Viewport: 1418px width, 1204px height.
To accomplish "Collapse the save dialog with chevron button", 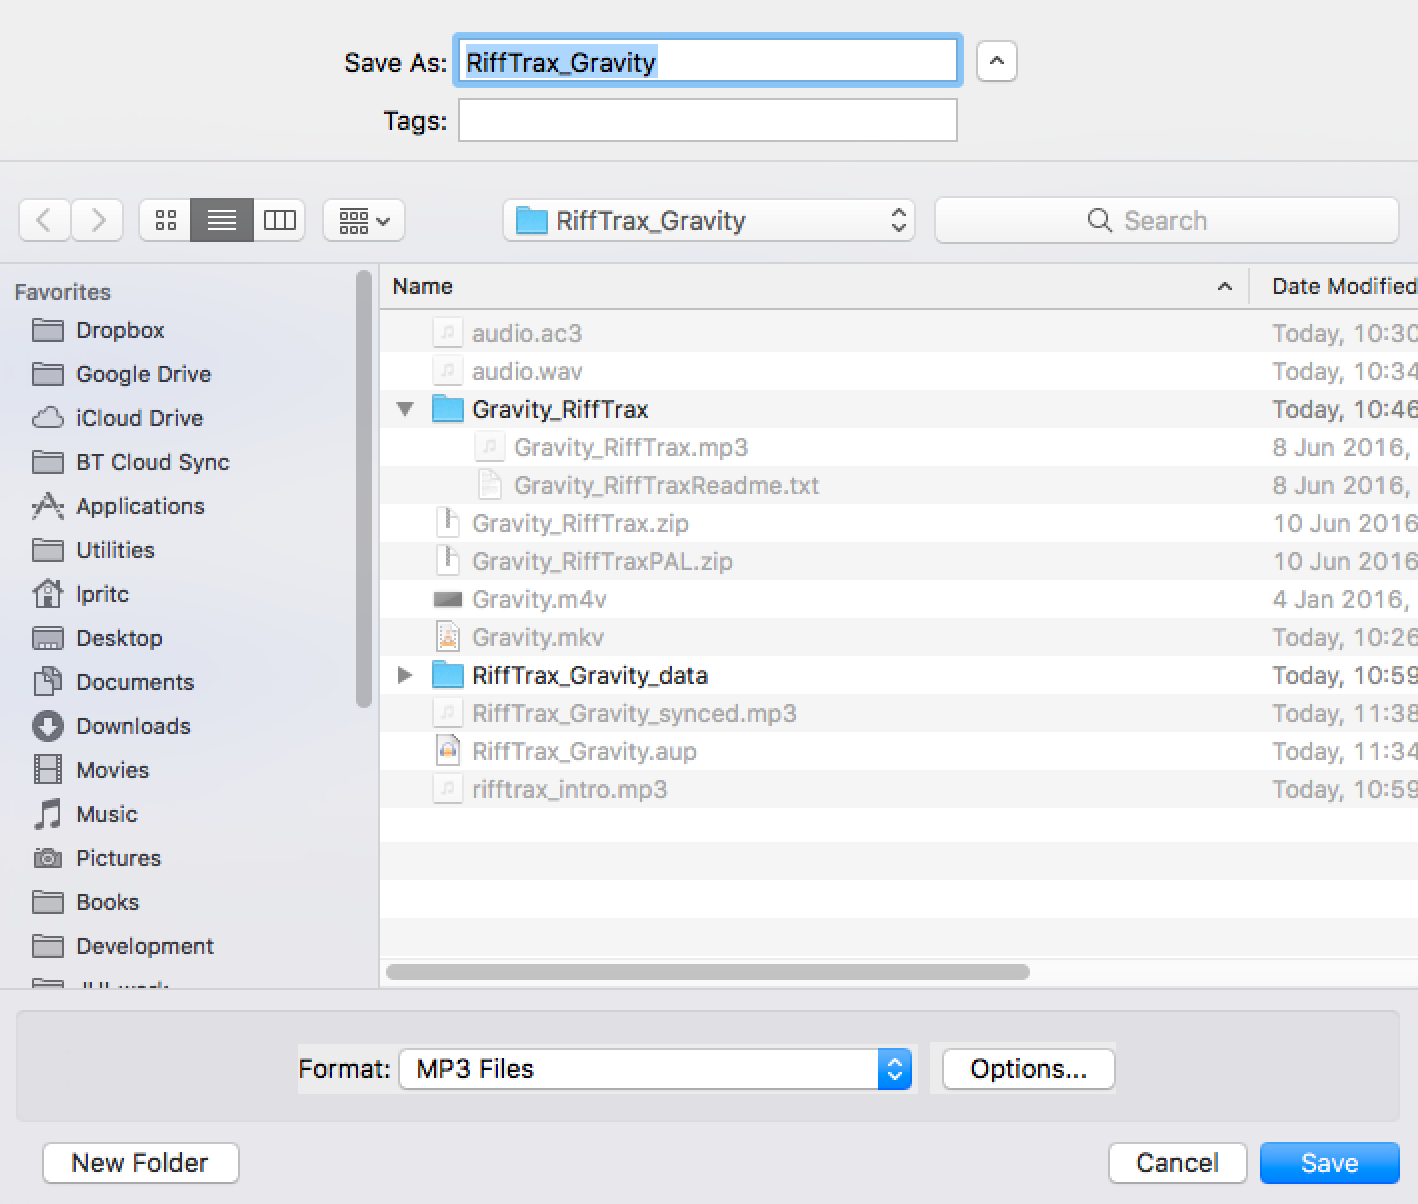I will [x=996, y=62].
